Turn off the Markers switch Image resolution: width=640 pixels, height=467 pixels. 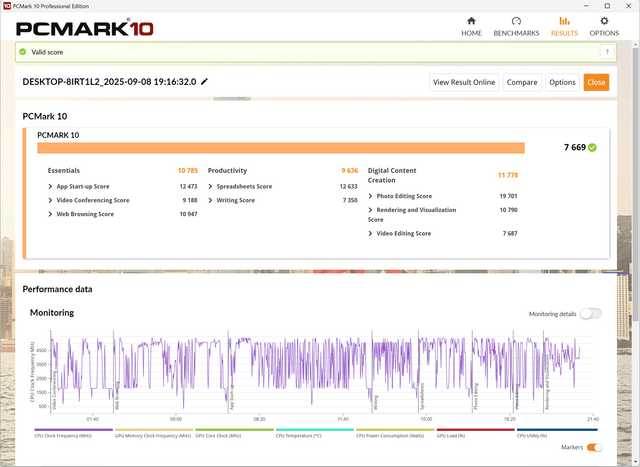coord(594,447)
